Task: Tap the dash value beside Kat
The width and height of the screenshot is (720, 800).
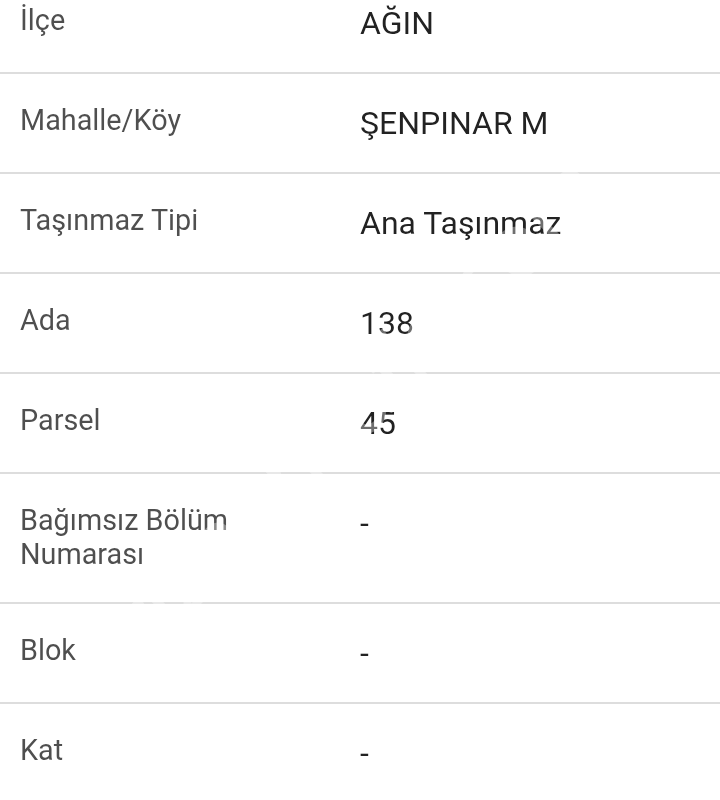Action: 365,754
